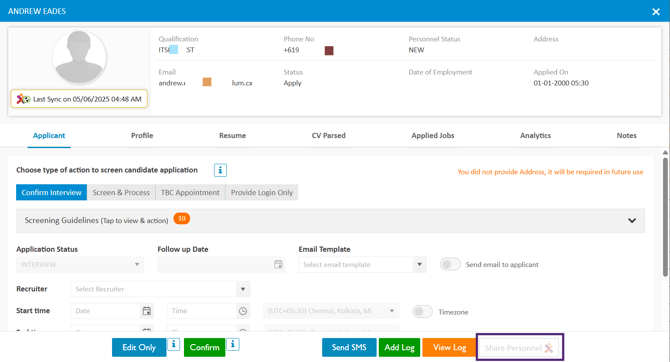Close the Andrew Eades dialog
The height and width of the screenshot is (362, 670).
click(656, 12)
